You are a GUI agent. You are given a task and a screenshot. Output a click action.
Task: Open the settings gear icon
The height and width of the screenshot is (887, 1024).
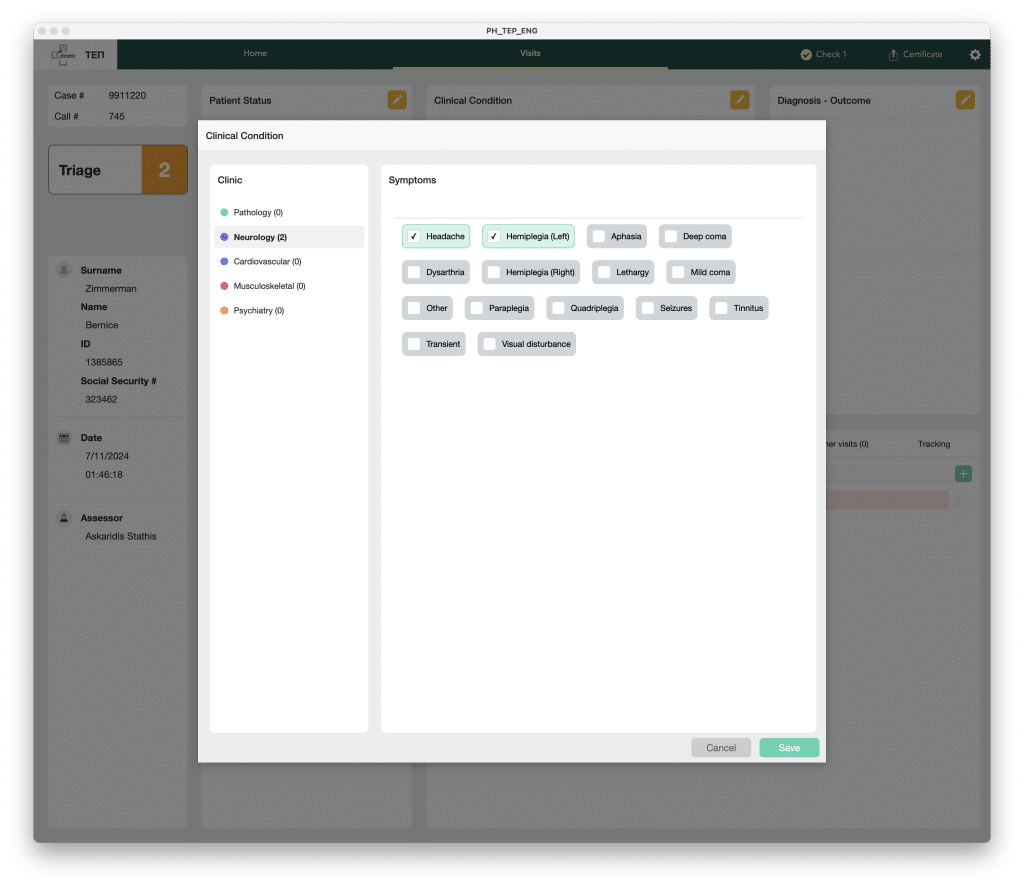[975, 55]
